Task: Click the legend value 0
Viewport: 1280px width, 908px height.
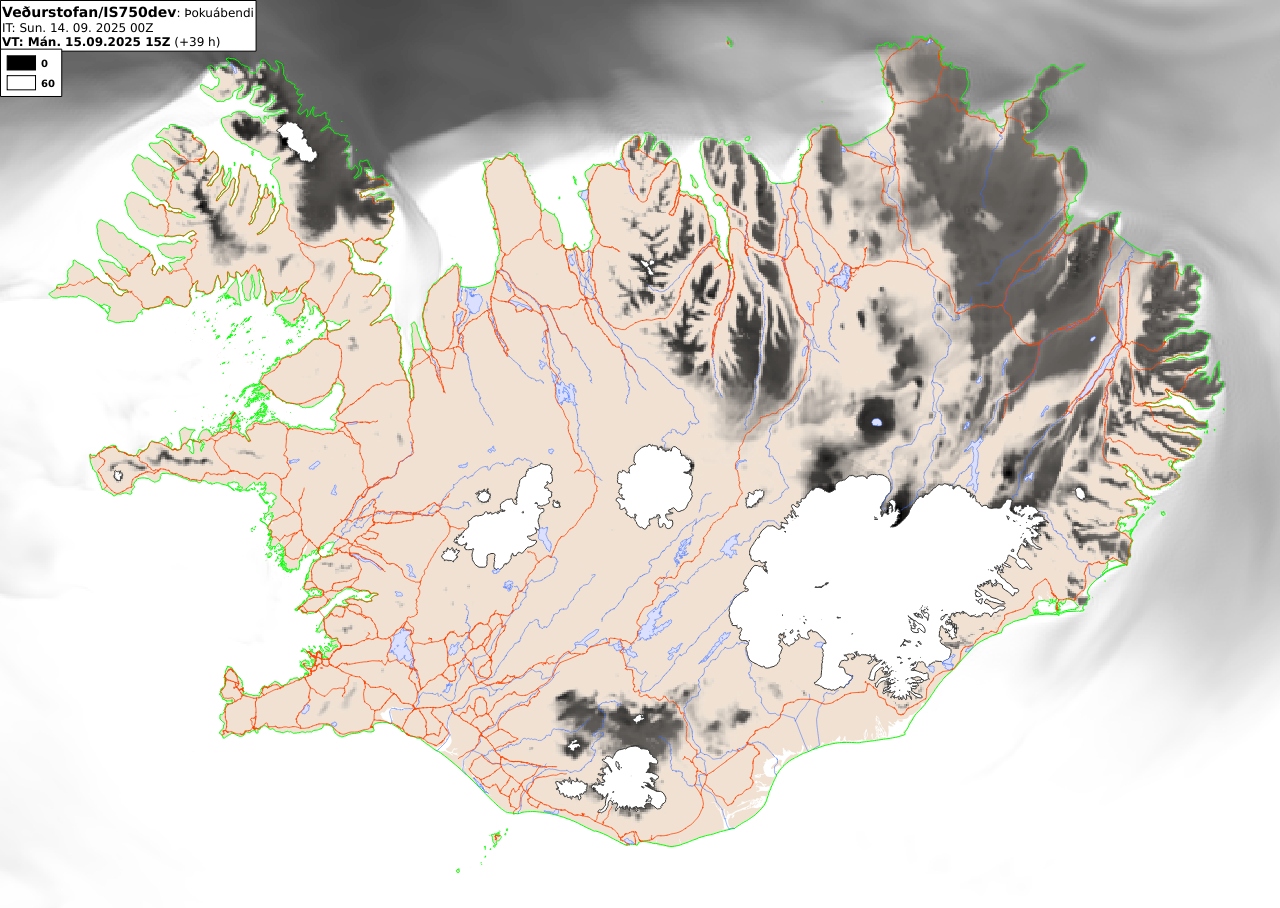Action: click(44, 64)
